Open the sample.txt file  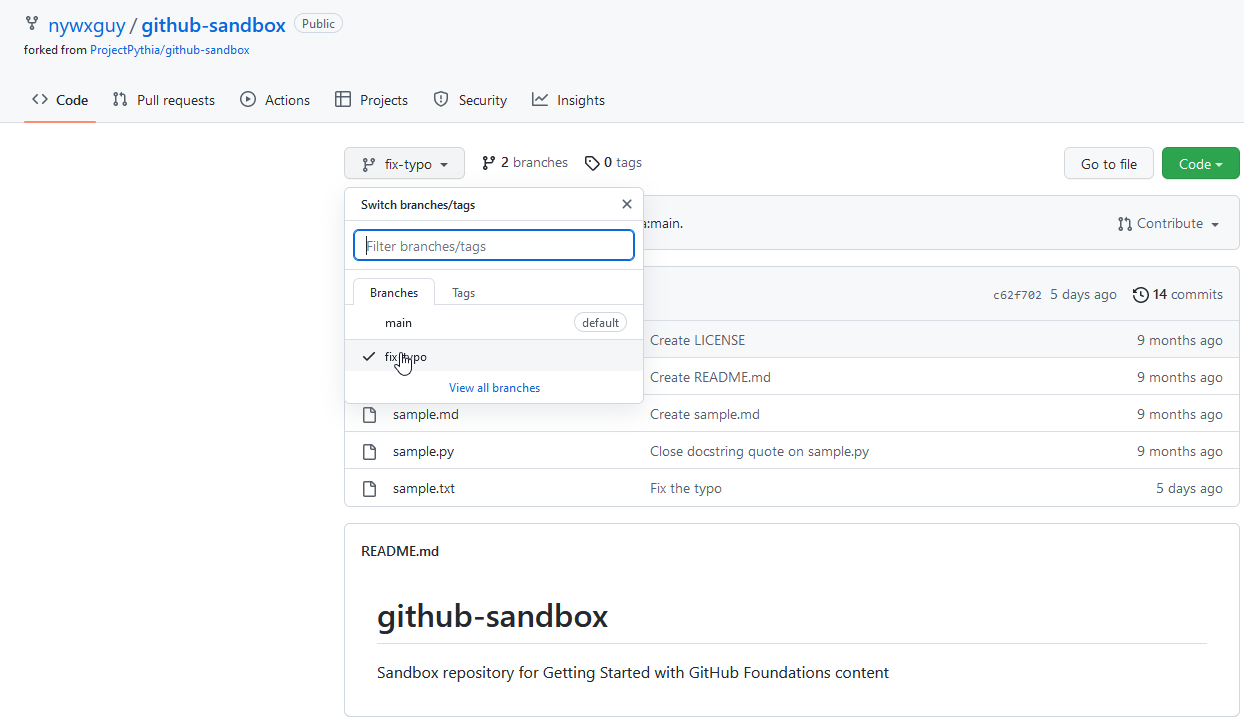[x=424, y=488]
